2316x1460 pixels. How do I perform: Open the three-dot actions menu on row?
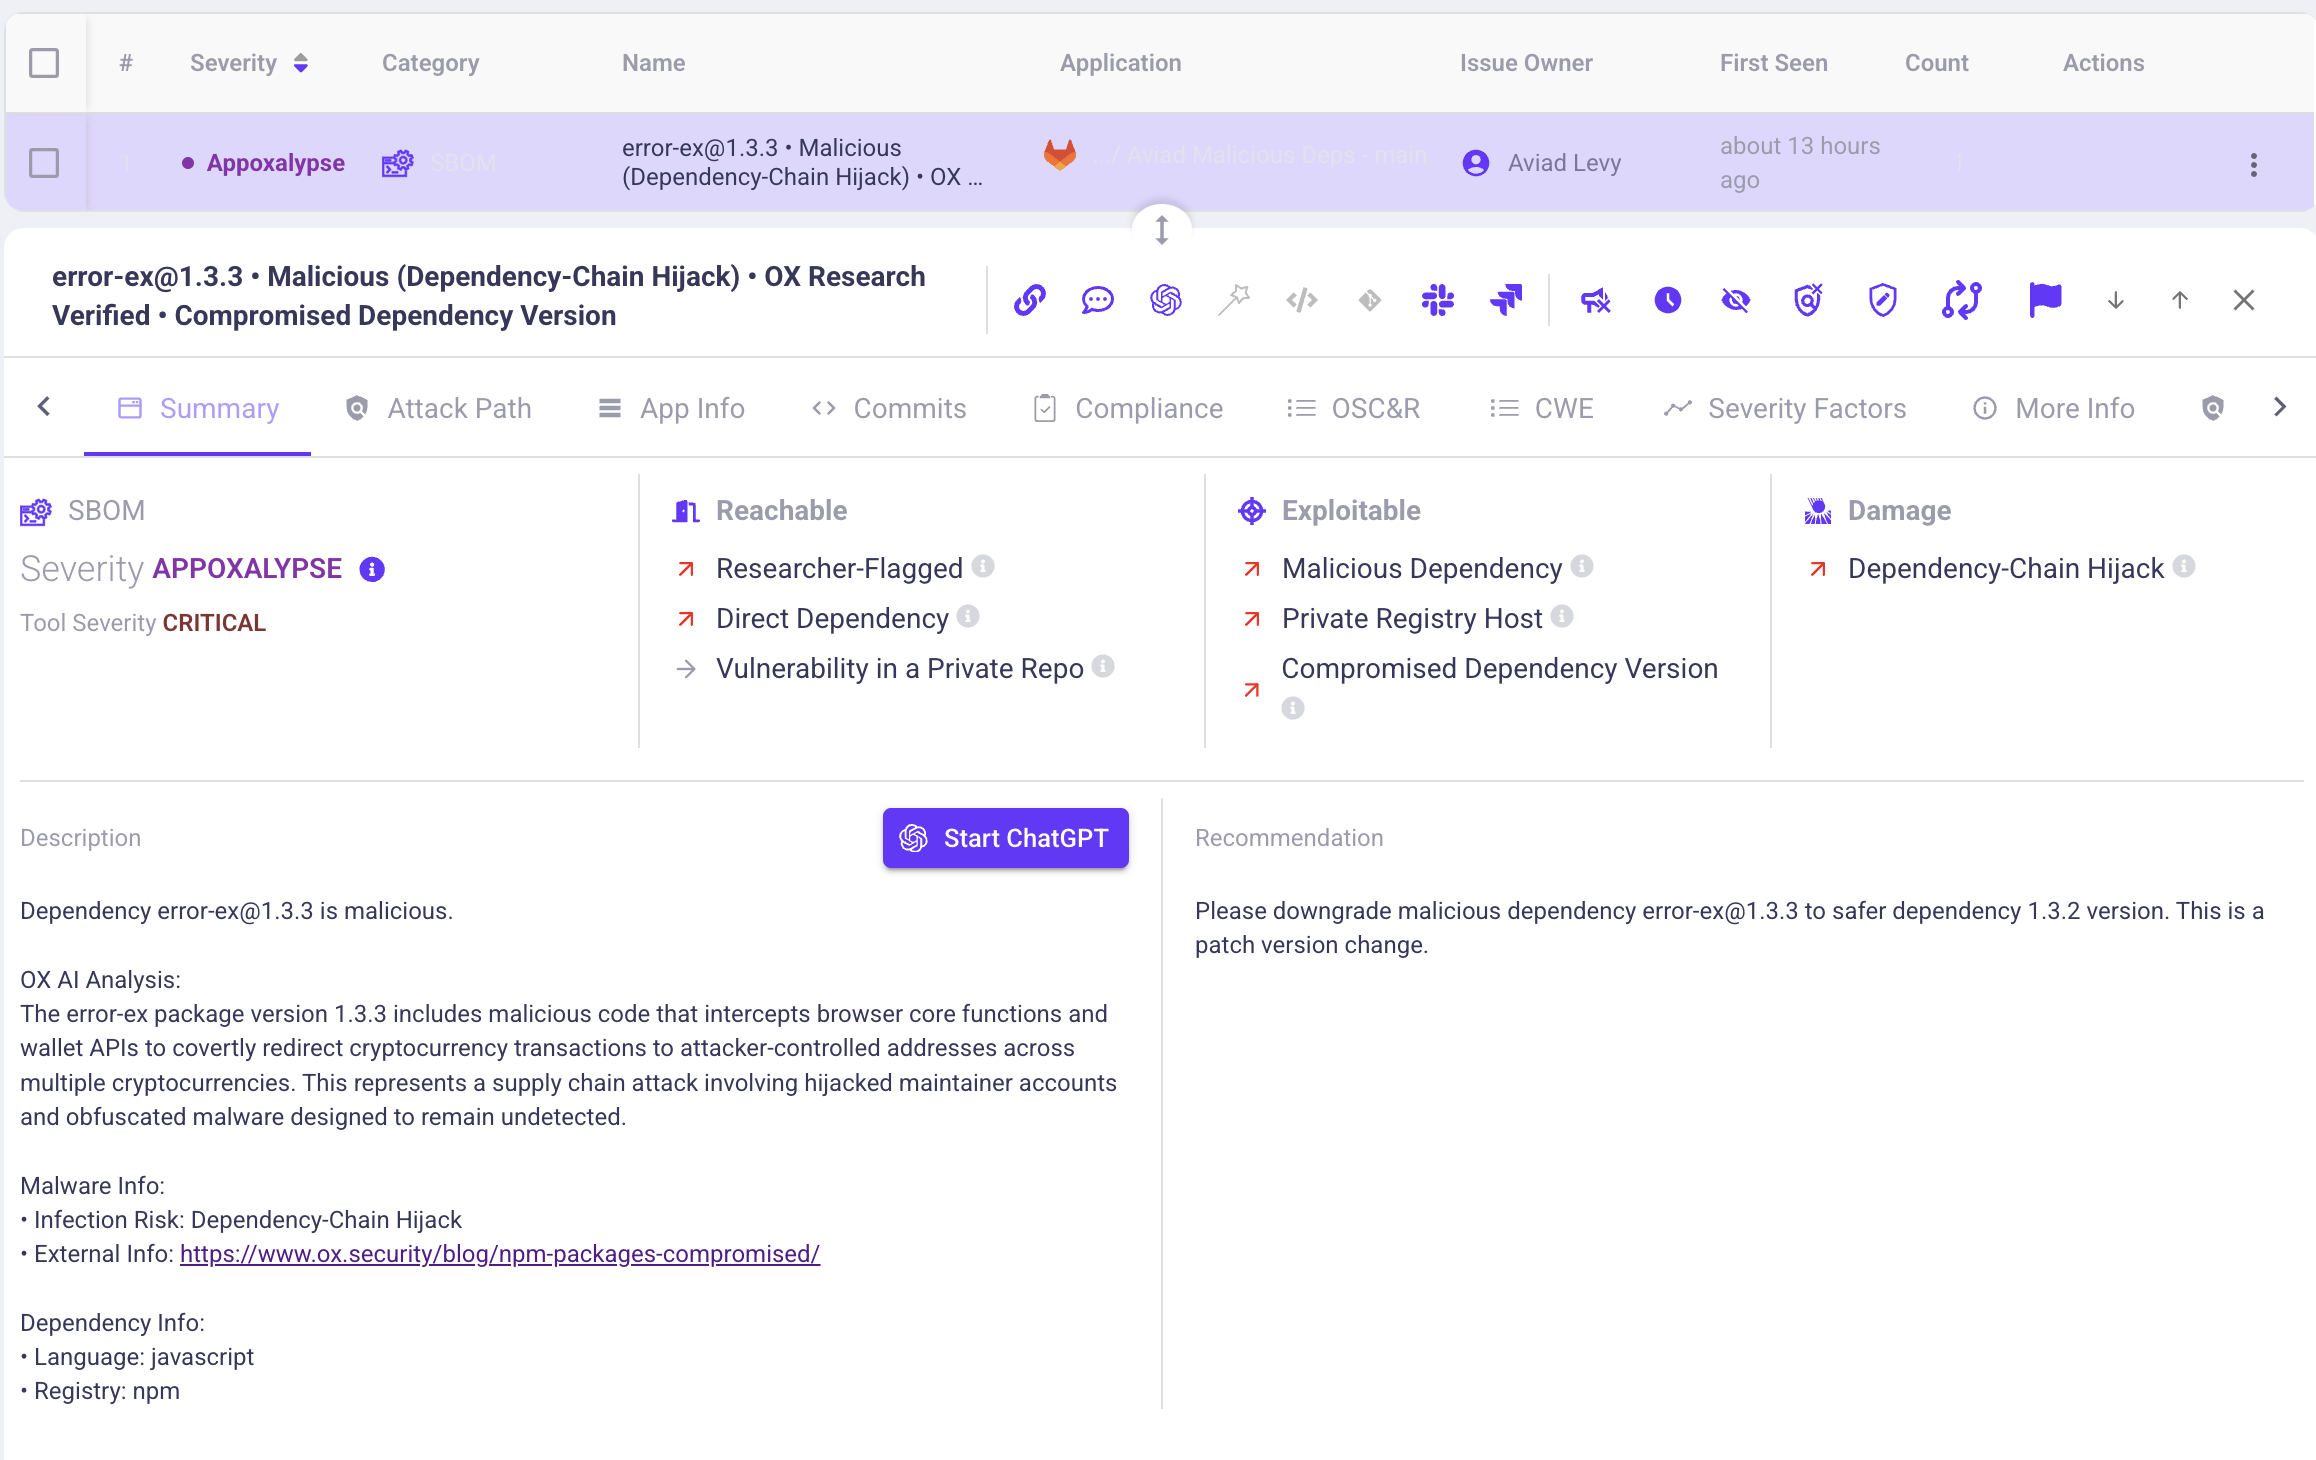[x=2253, y=165]
